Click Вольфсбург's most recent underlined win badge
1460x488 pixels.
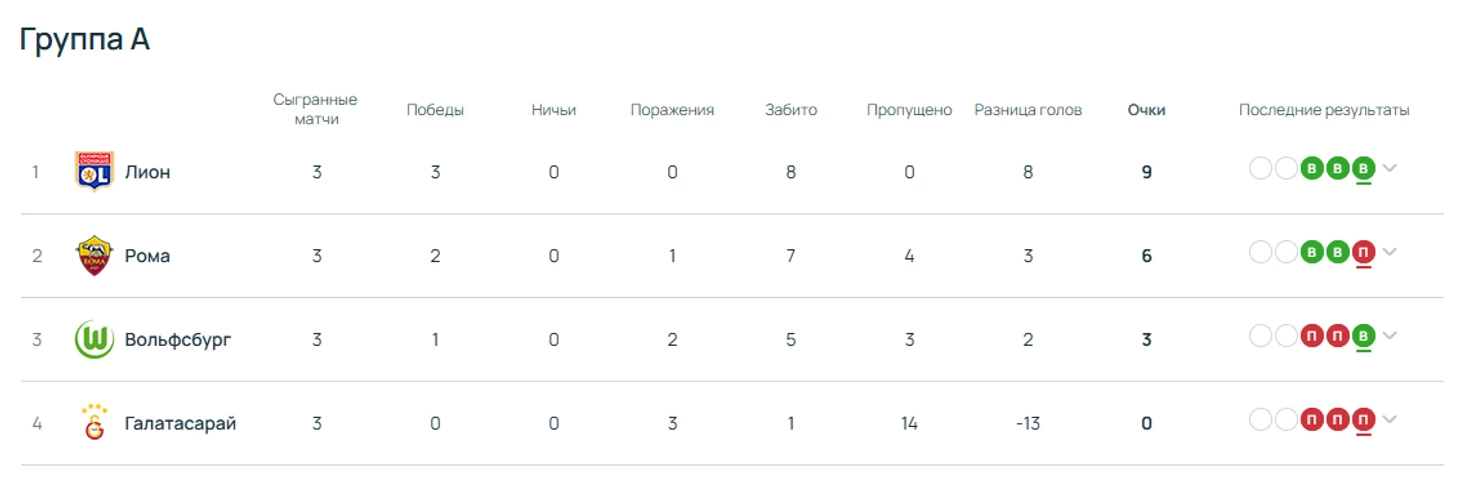tap(1362, 337)
